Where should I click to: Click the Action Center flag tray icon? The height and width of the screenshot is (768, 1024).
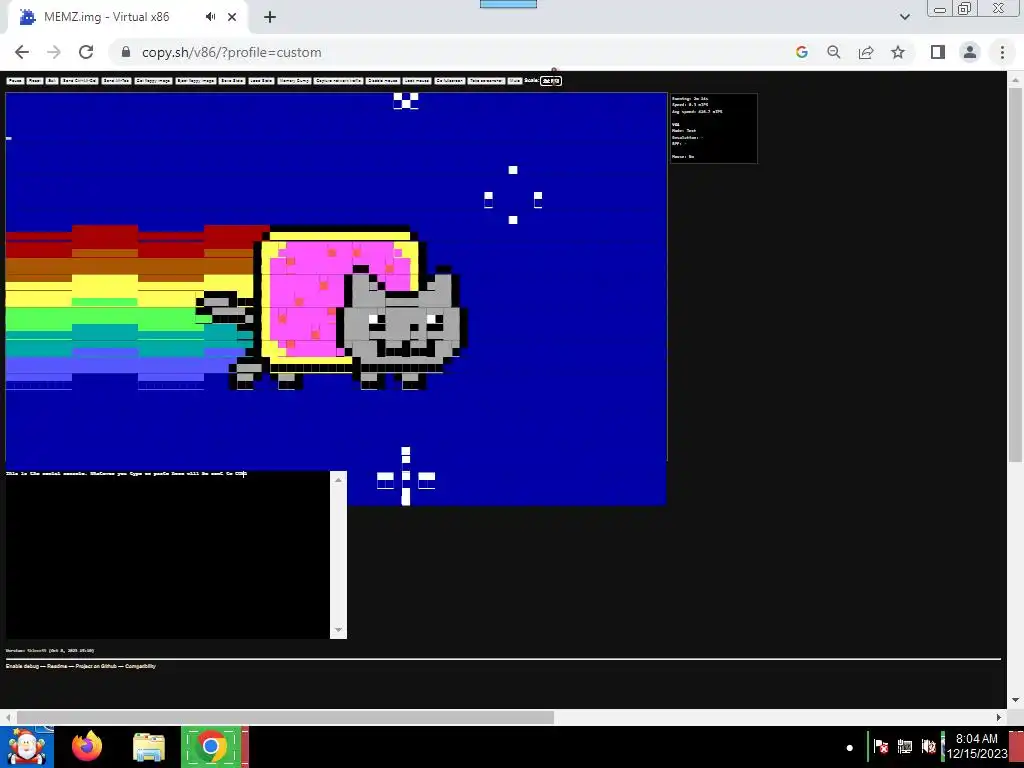click(881, 746)
